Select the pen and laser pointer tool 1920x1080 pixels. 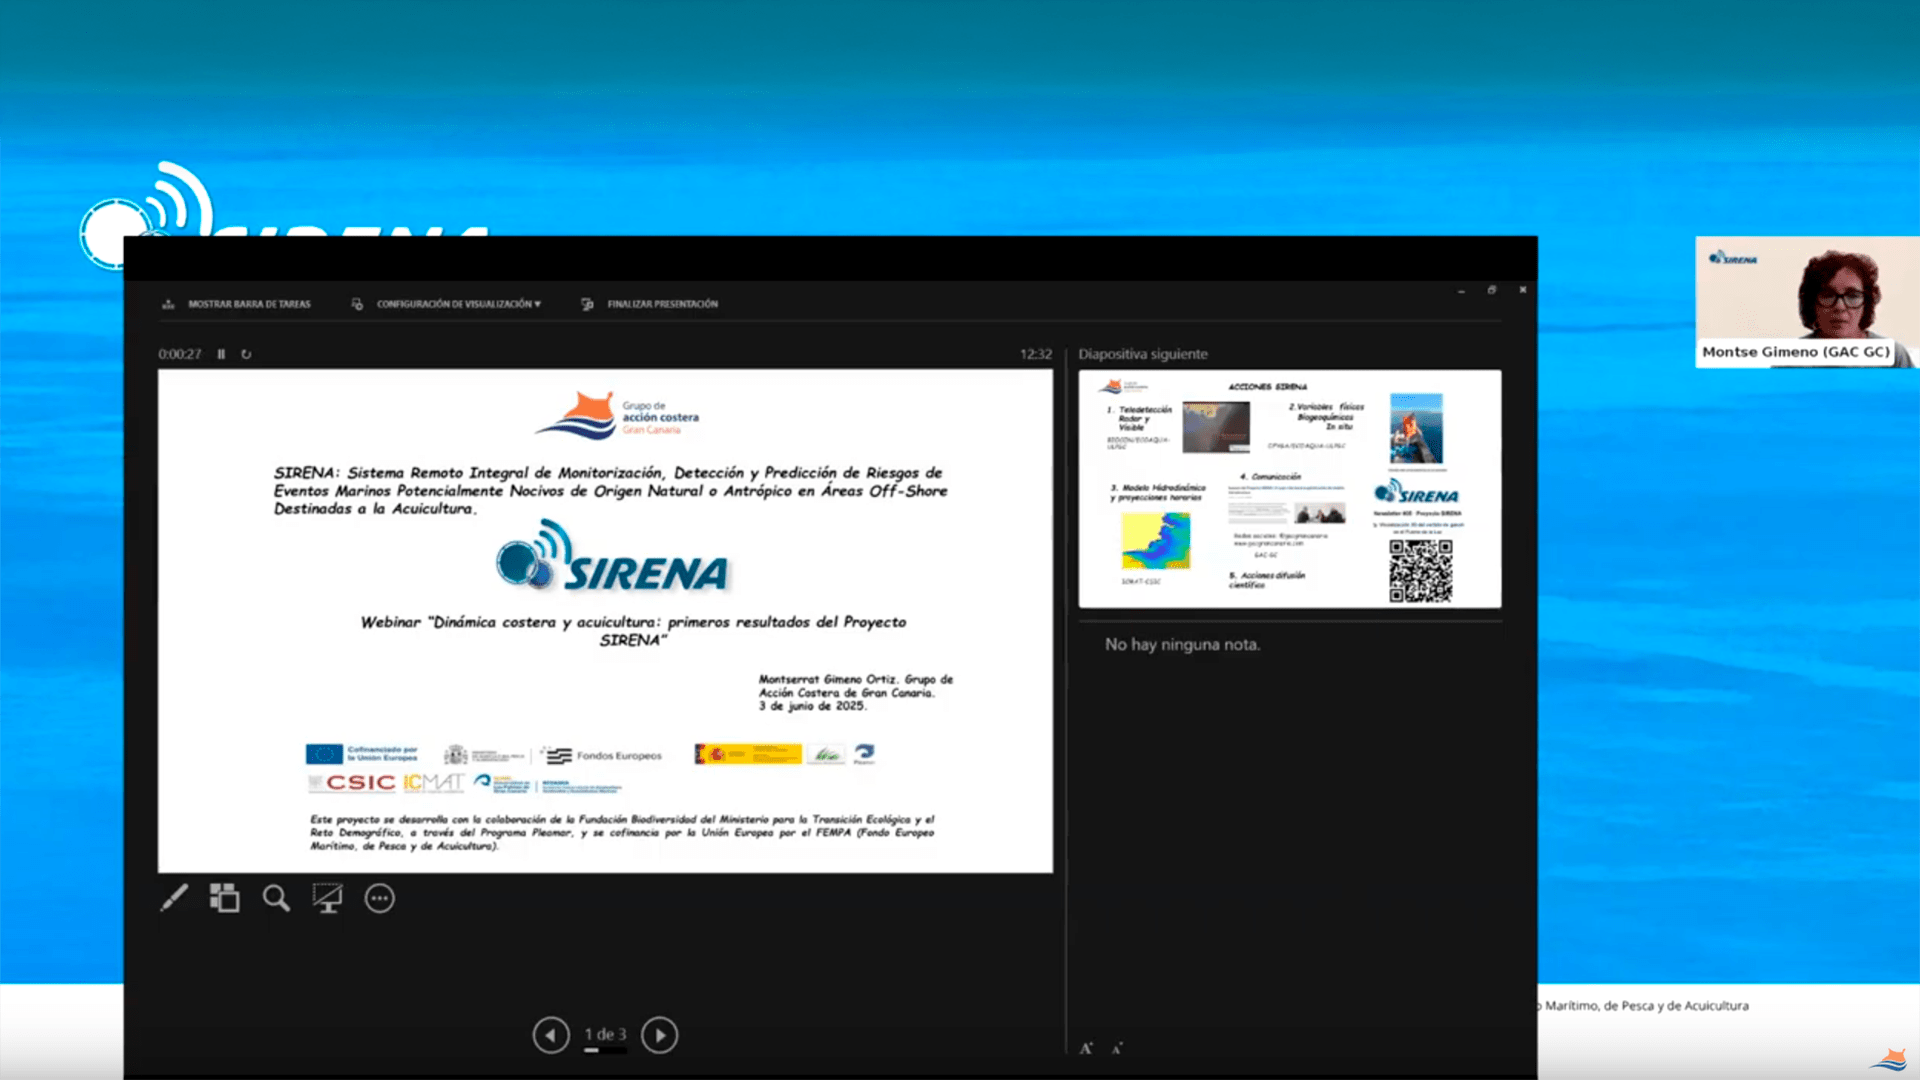tap(174, 898)
